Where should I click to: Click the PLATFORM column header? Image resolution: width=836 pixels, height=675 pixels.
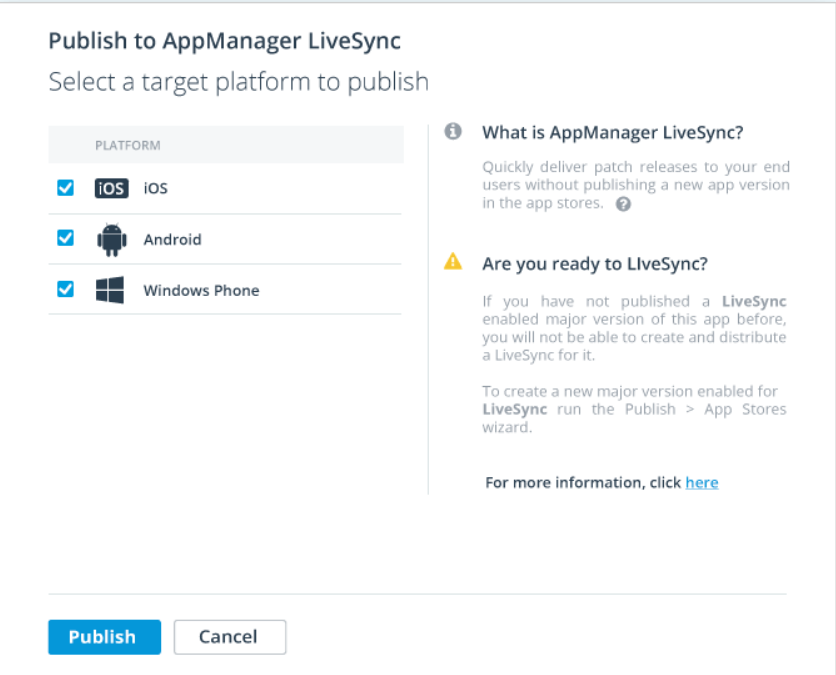(128, 145)
